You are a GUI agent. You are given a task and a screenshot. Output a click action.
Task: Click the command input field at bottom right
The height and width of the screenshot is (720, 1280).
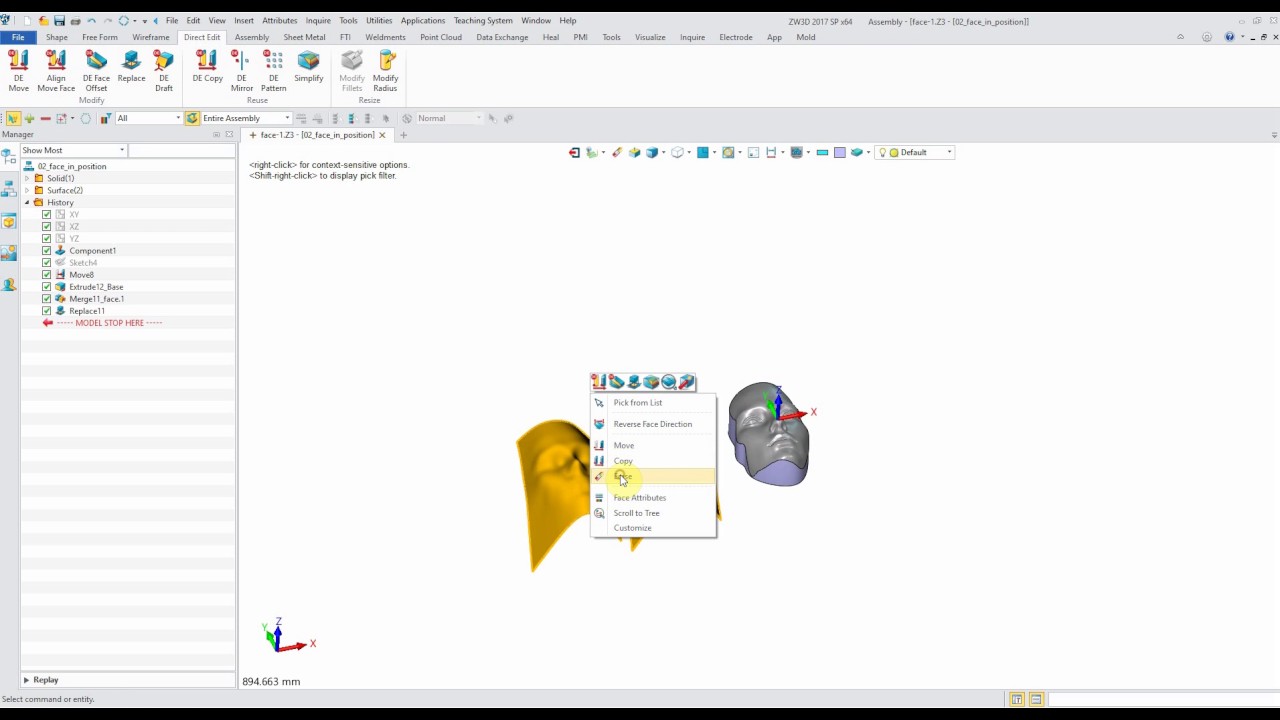1163,699
